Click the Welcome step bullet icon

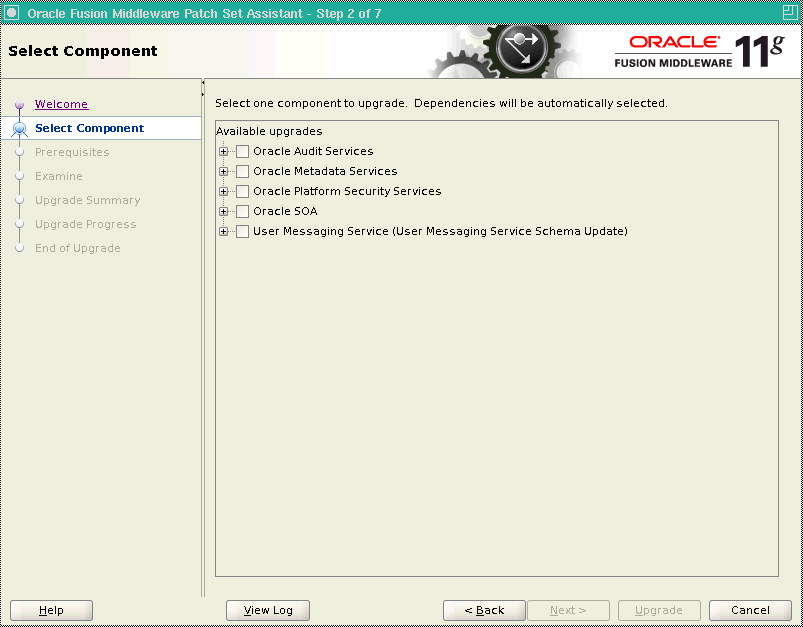19,105
